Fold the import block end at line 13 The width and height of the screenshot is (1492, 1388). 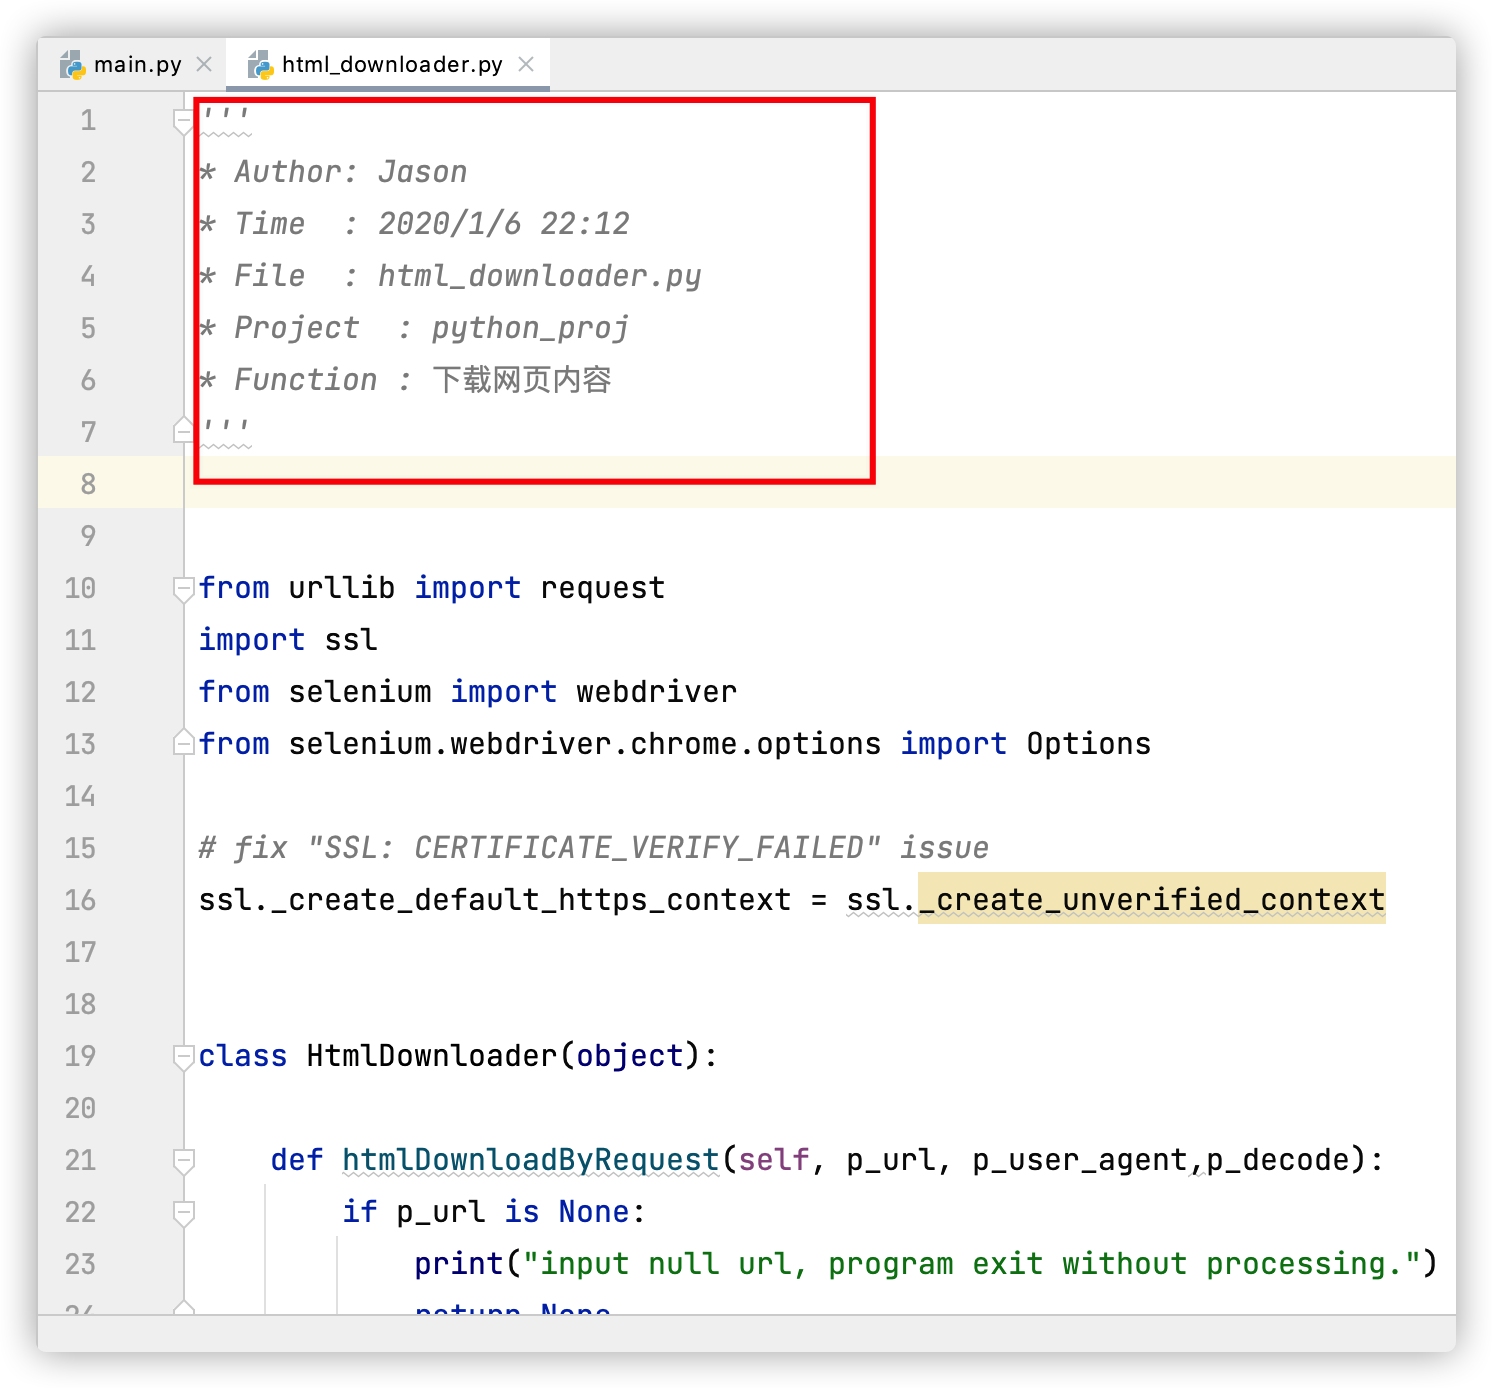[x=184, y=742]
